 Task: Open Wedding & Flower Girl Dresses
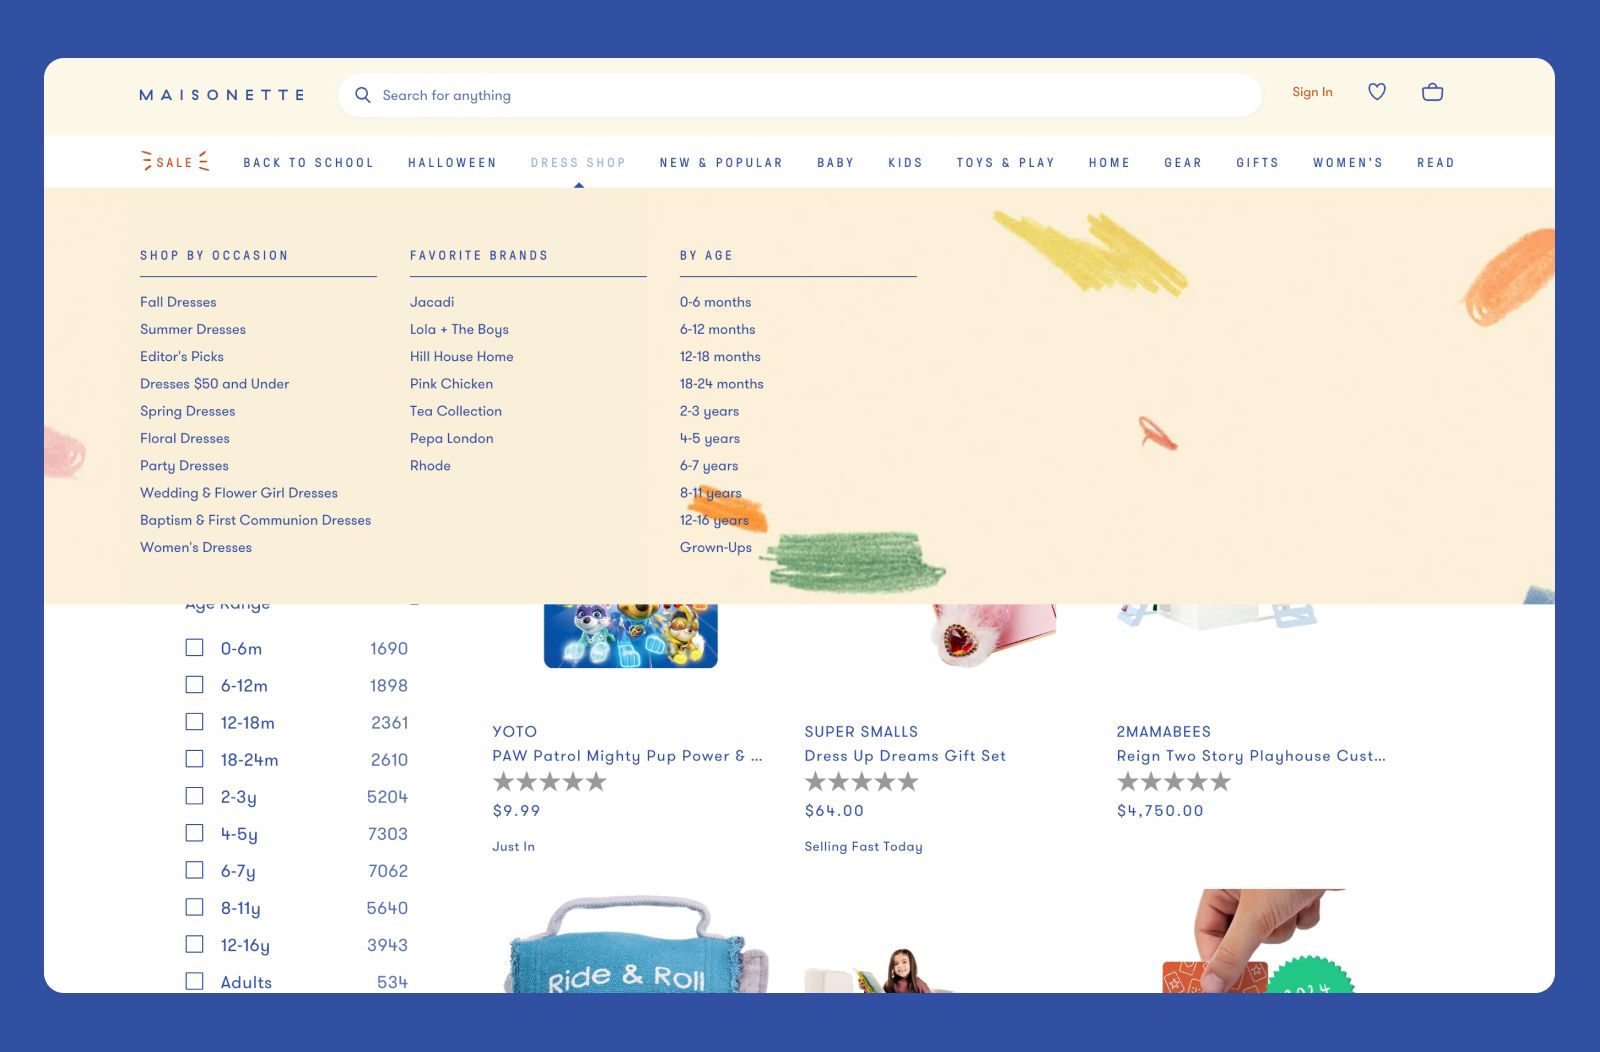point(239,493)
